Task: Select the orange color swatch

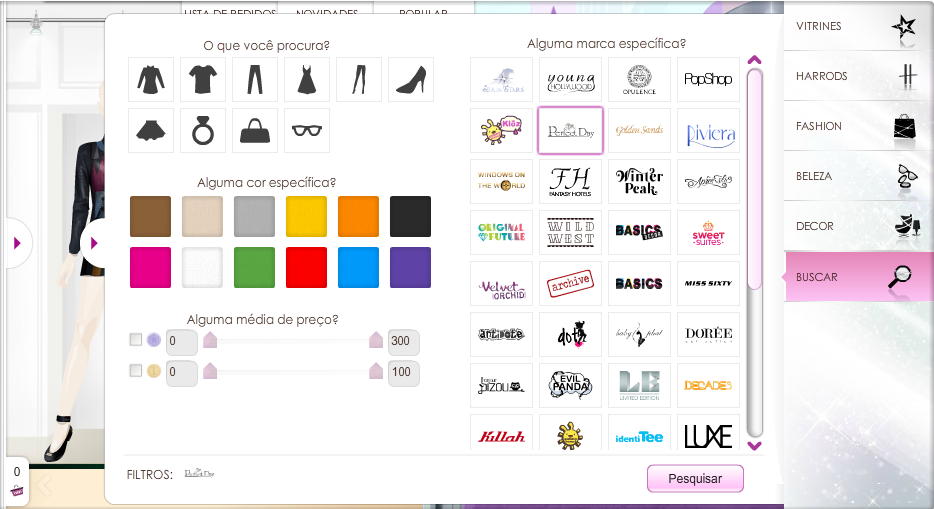Action: click(359, 217)
